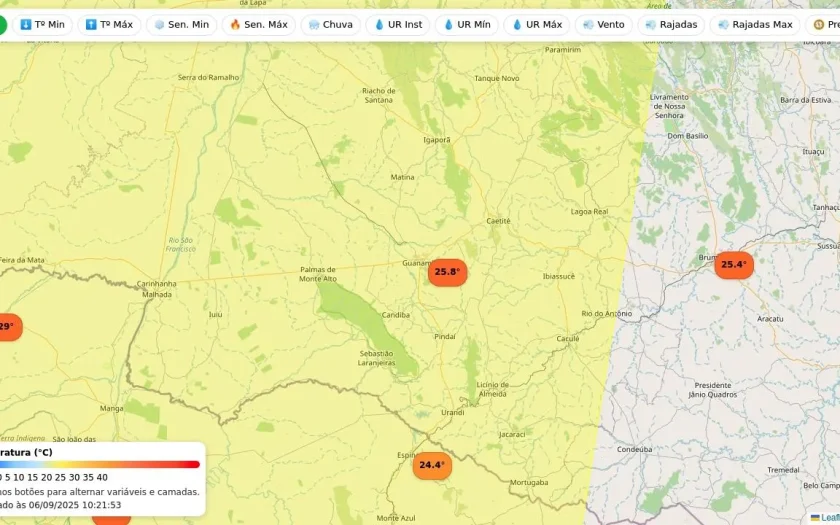Viewport: 840px width, 525px height.
Task: Select the Rajadas gusts button
Action: [671, 25]
